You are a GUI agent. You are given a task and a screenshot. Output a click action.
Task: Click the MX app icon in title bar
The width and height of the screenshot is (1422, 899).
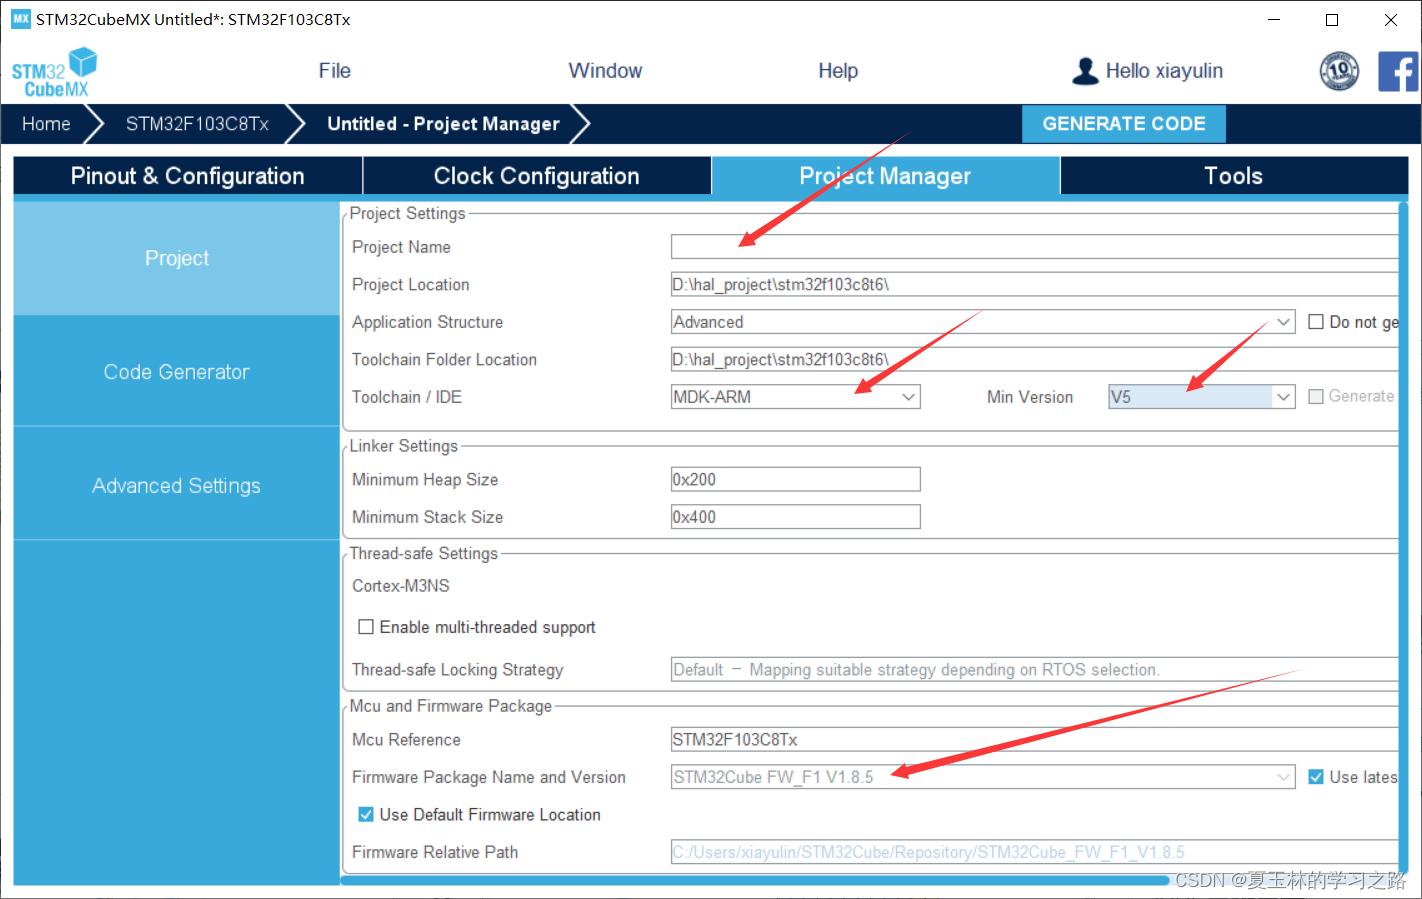click(21, 19)
